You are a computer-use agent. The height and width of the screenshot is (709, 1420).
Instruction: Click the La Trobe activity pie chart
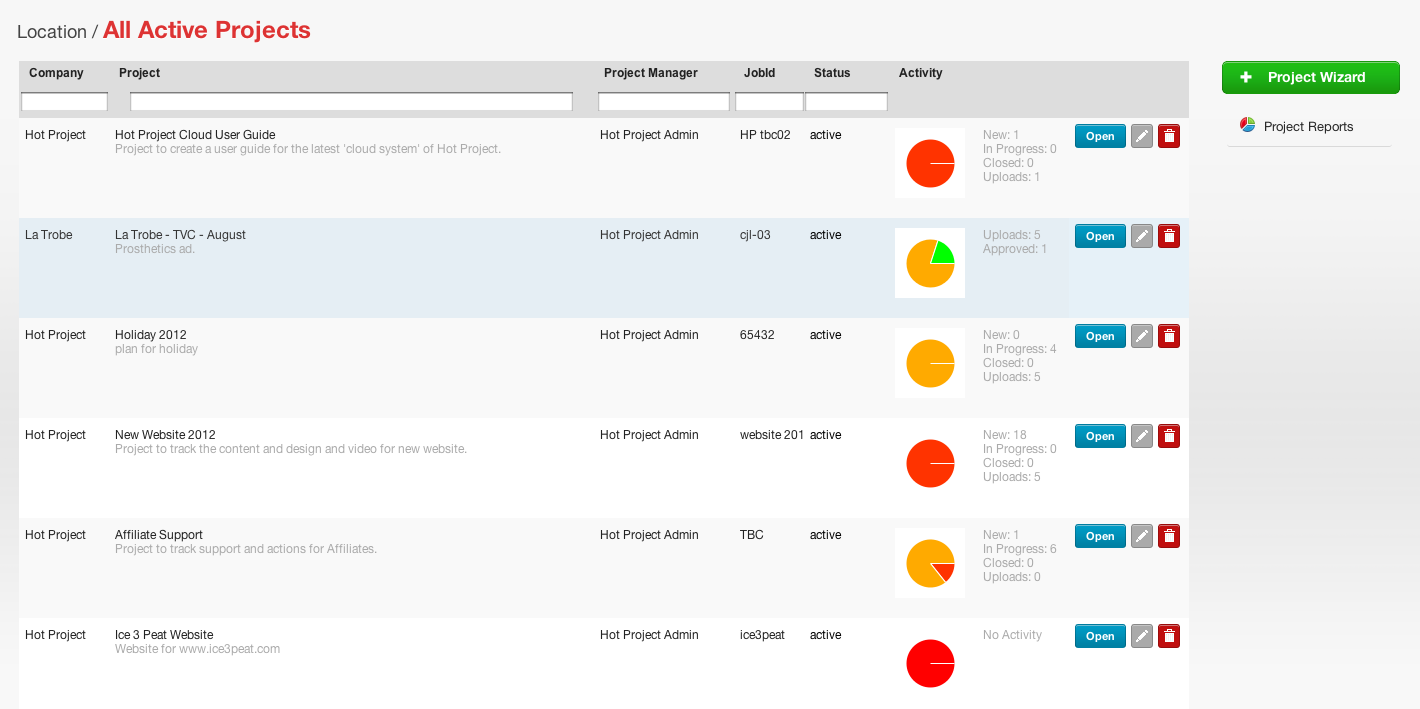click(930, 263)
